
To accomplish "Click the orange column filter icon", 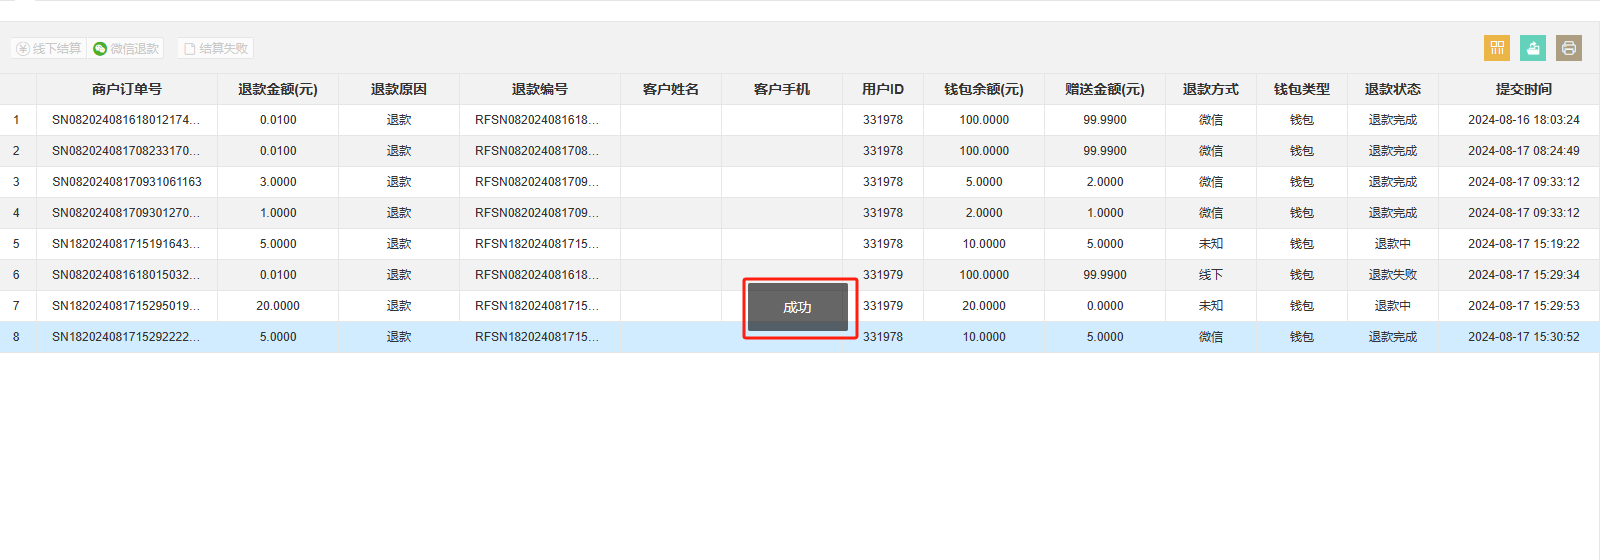I will tap(1497, 48).
